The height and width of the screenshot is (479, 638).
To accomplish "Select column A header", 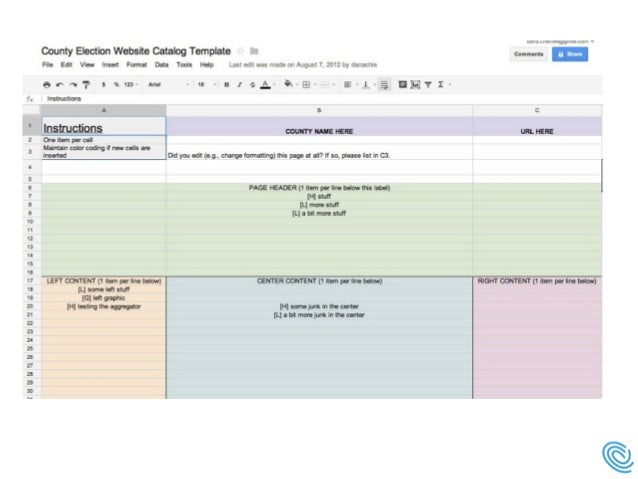I will [103, 110].
